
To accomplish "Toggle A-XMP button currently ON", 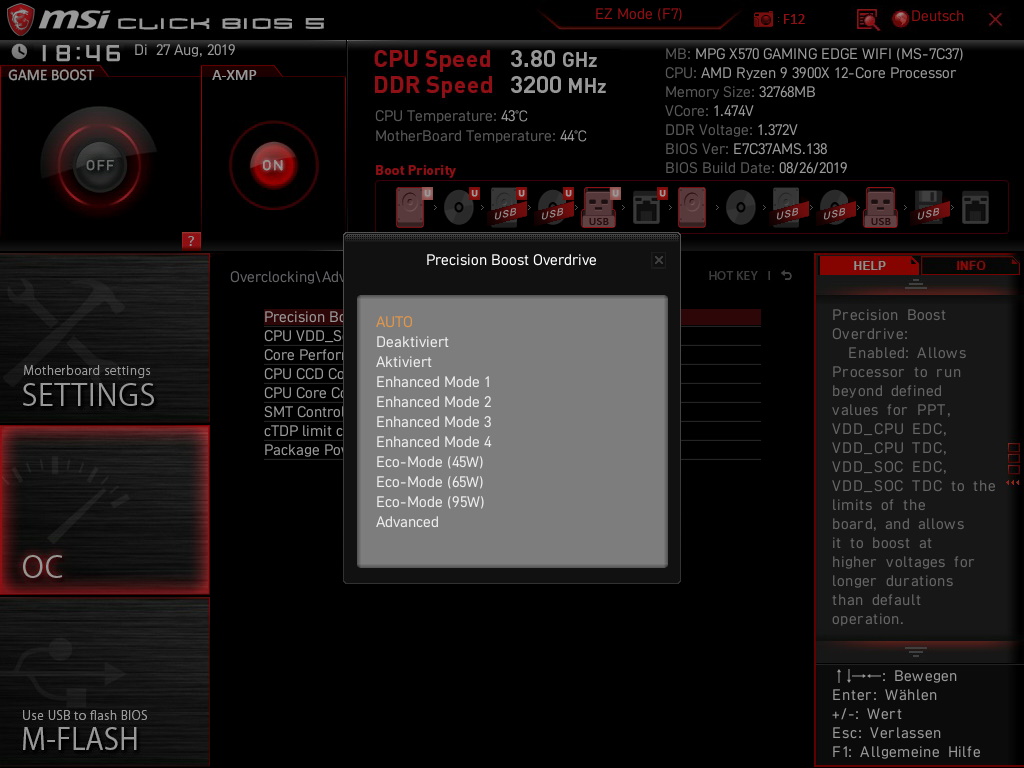I will [x=273, y=165].
